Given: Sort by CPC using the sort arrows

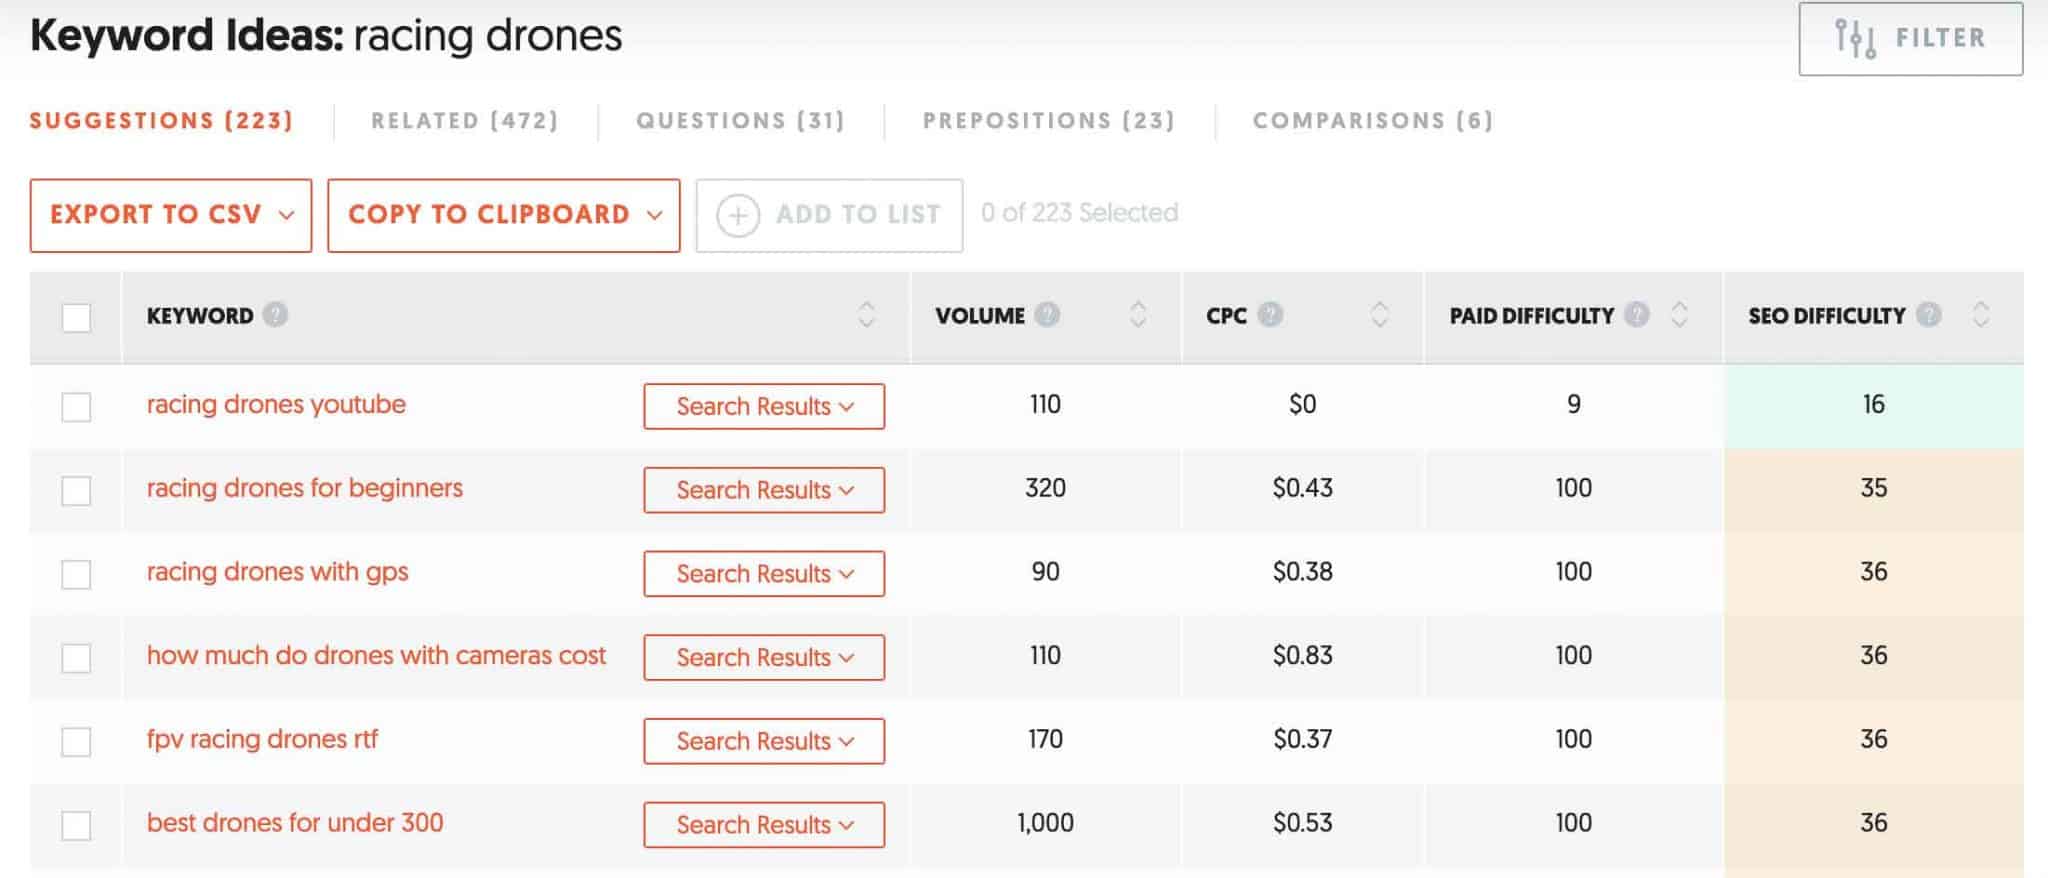Looking at the screenshot, I should (1380, 315).
